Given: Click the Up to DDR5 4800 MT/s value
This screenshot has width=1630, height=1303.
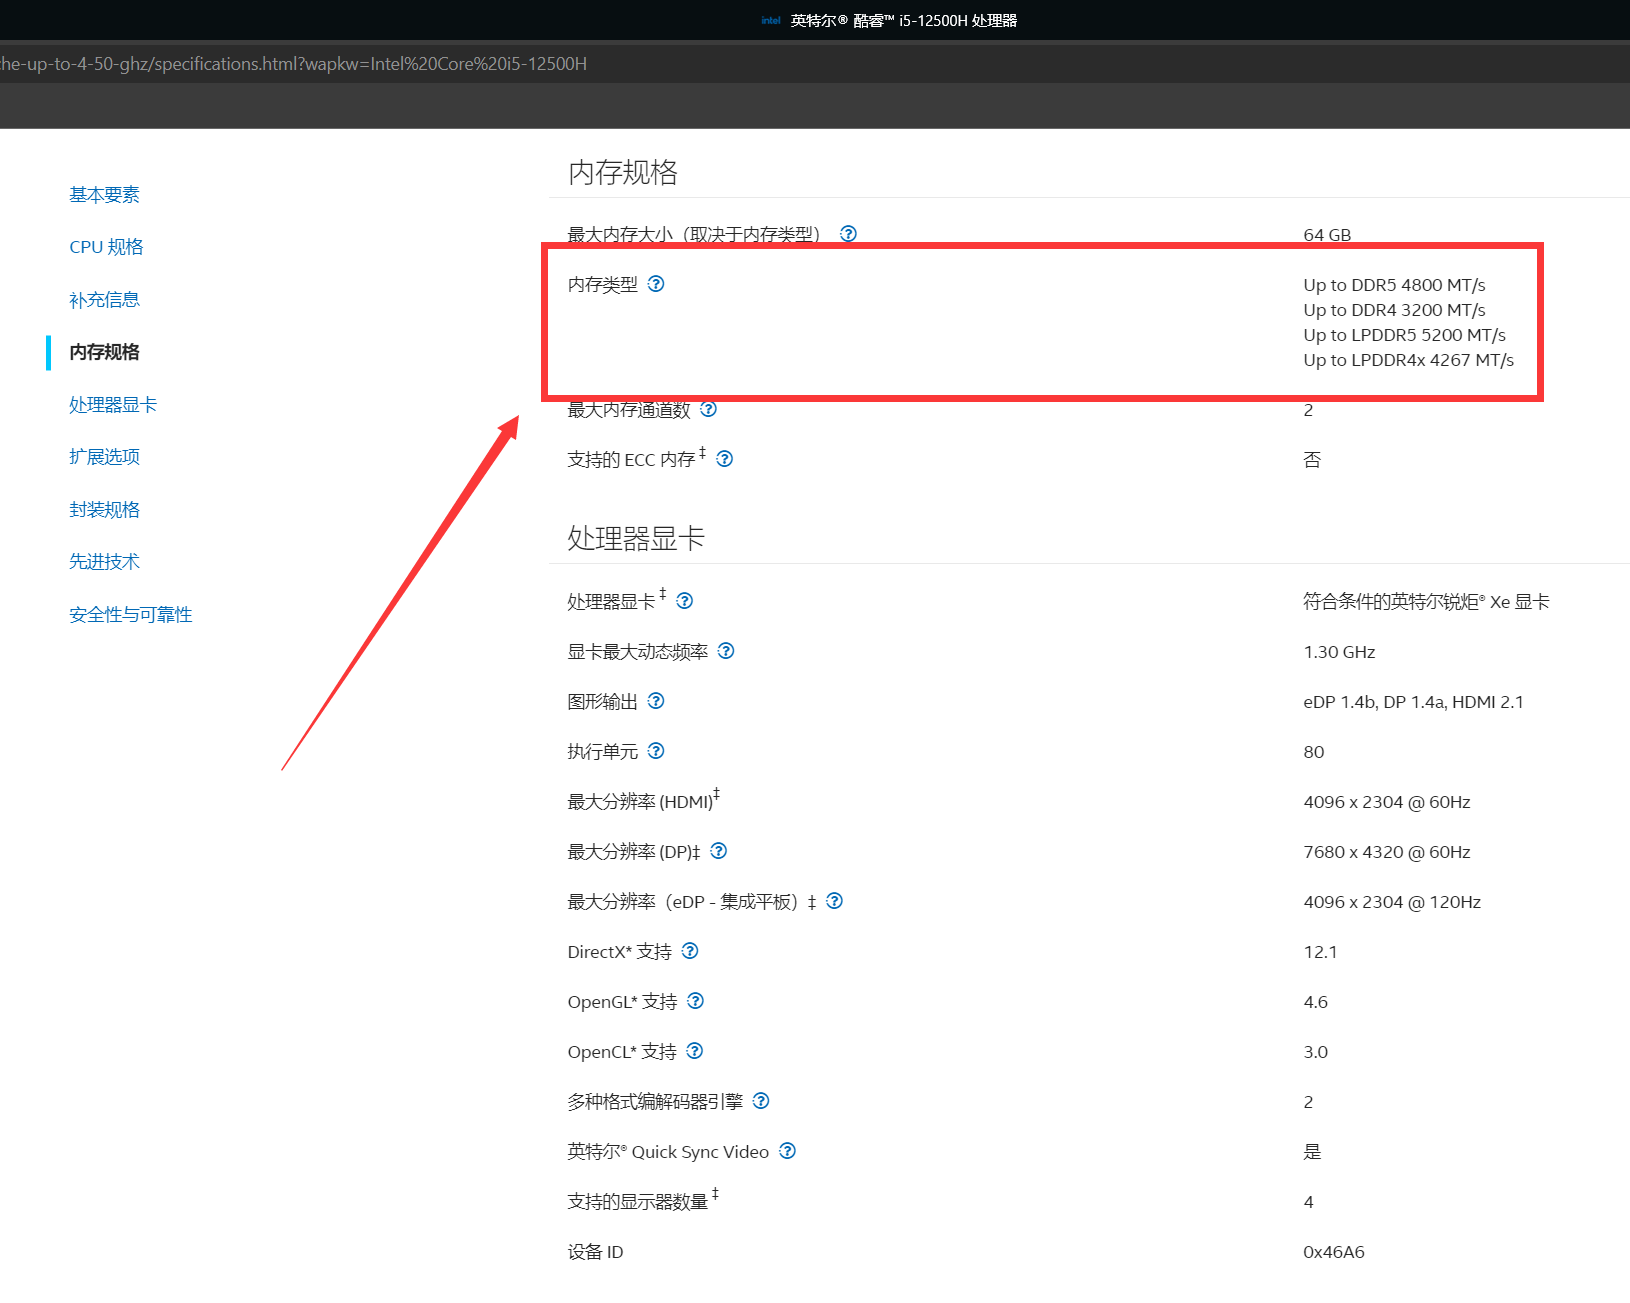Looking at the screenshot, I should click(x=1394, y=285).
